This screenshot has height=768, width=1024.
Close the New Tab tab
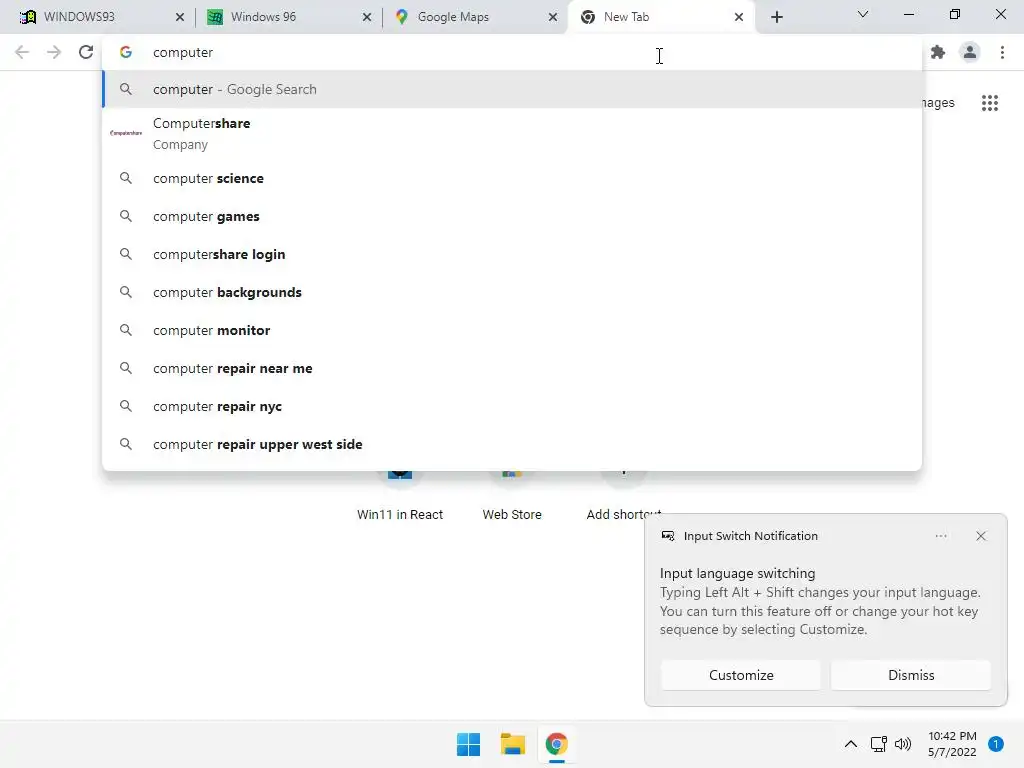point(739,17)
